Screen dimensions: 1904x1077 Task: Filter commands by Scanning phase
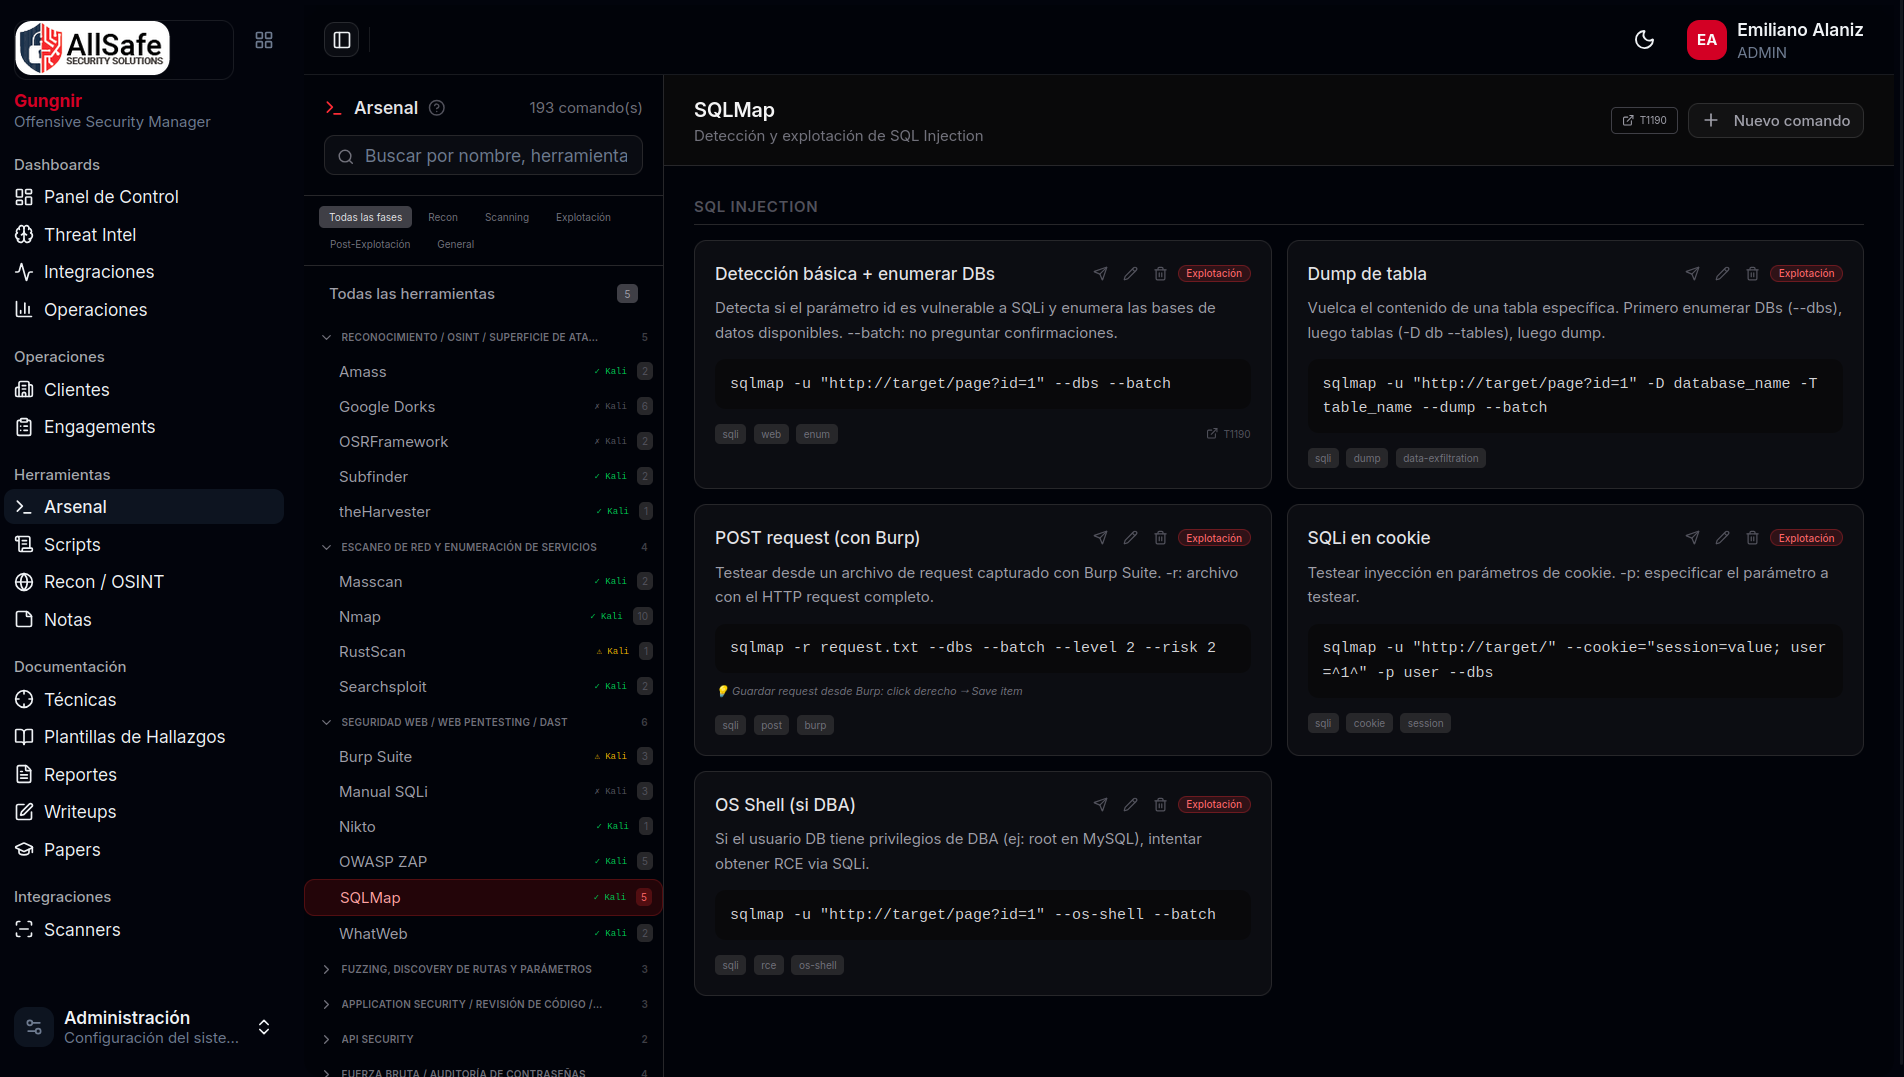coord(507,217)
